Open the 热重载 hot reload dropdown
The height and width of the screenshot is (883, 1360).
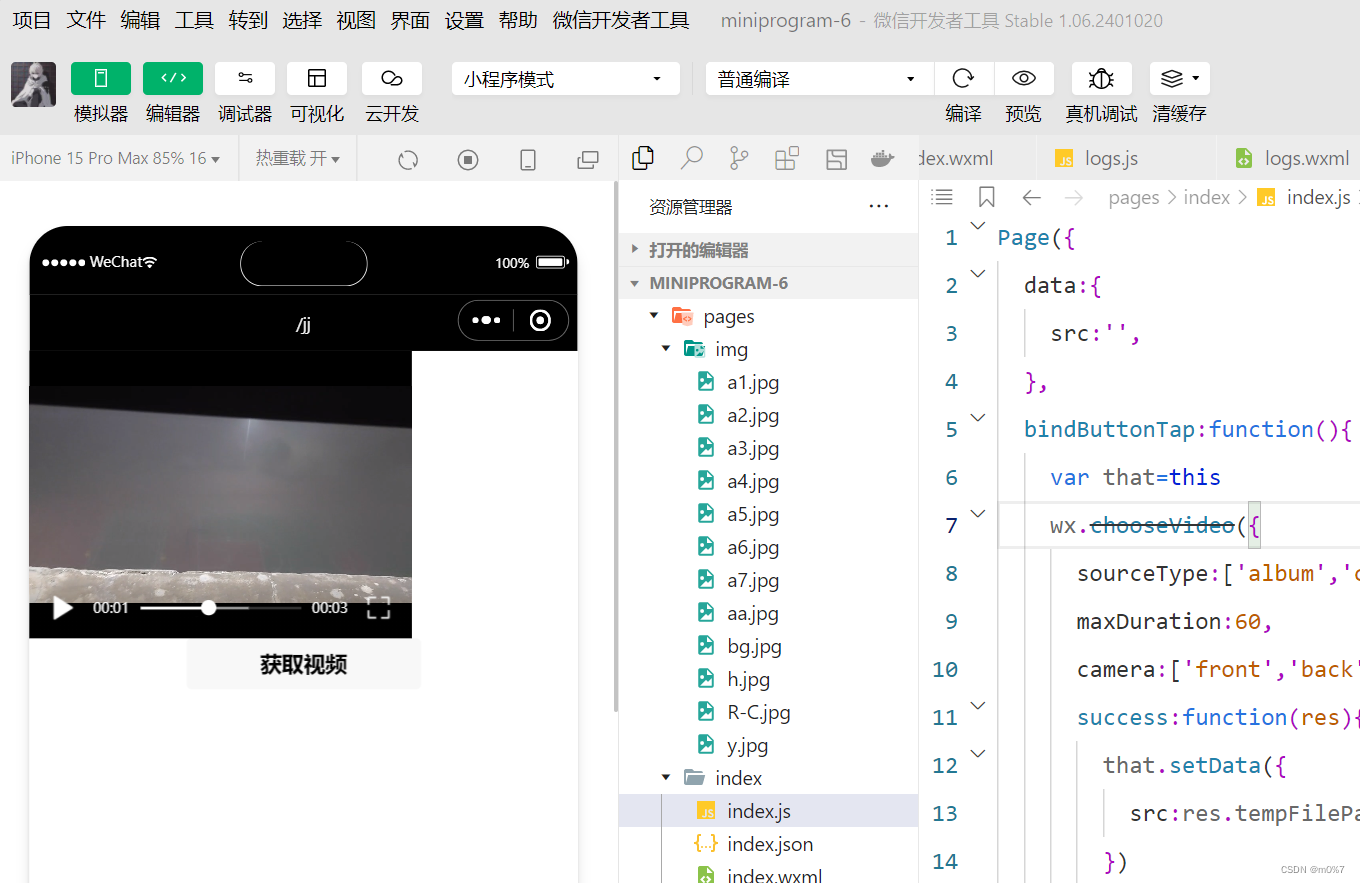297,158
